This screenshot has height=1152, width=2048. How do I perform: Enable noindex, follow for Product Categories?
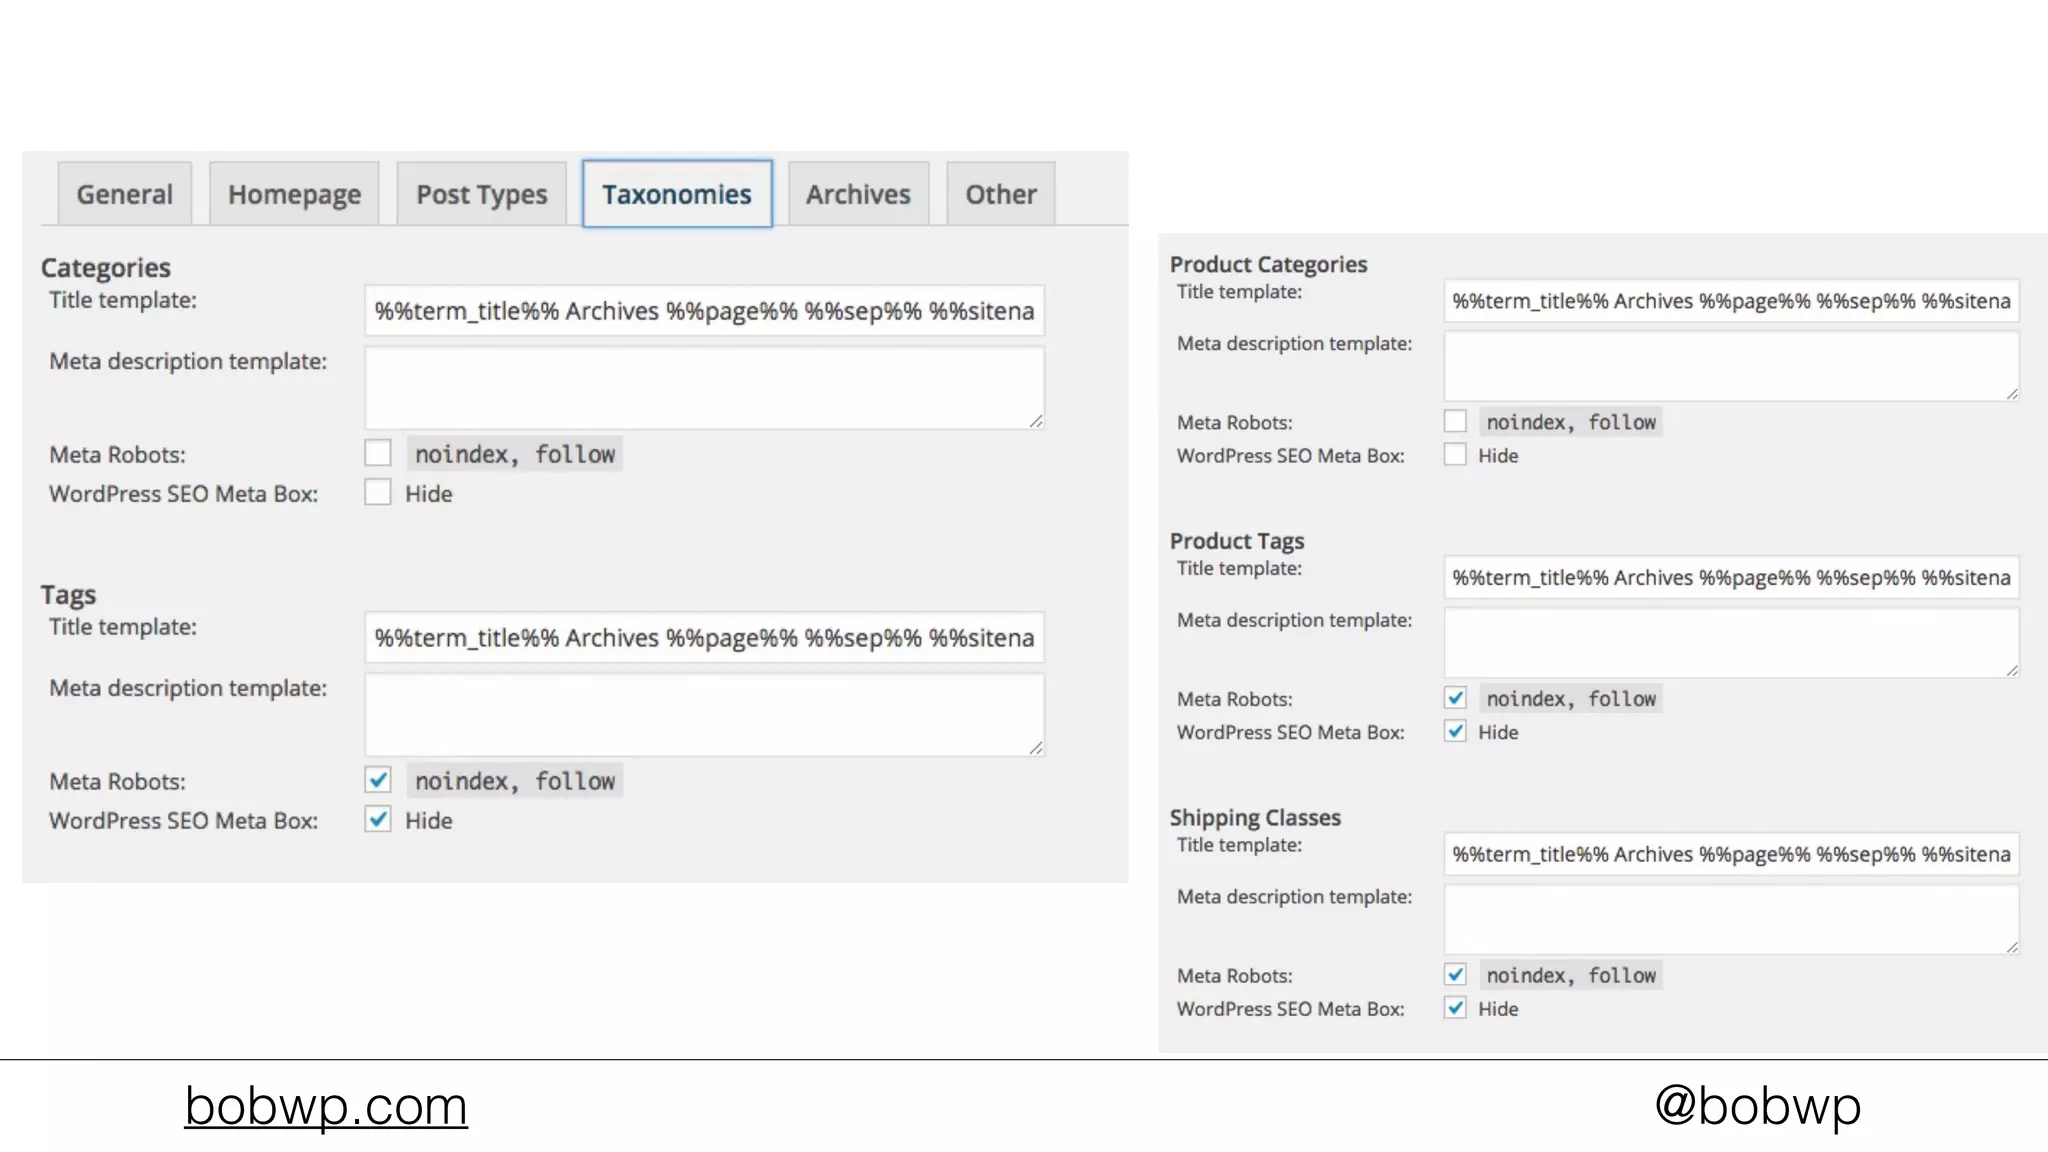coord(1455,421)
